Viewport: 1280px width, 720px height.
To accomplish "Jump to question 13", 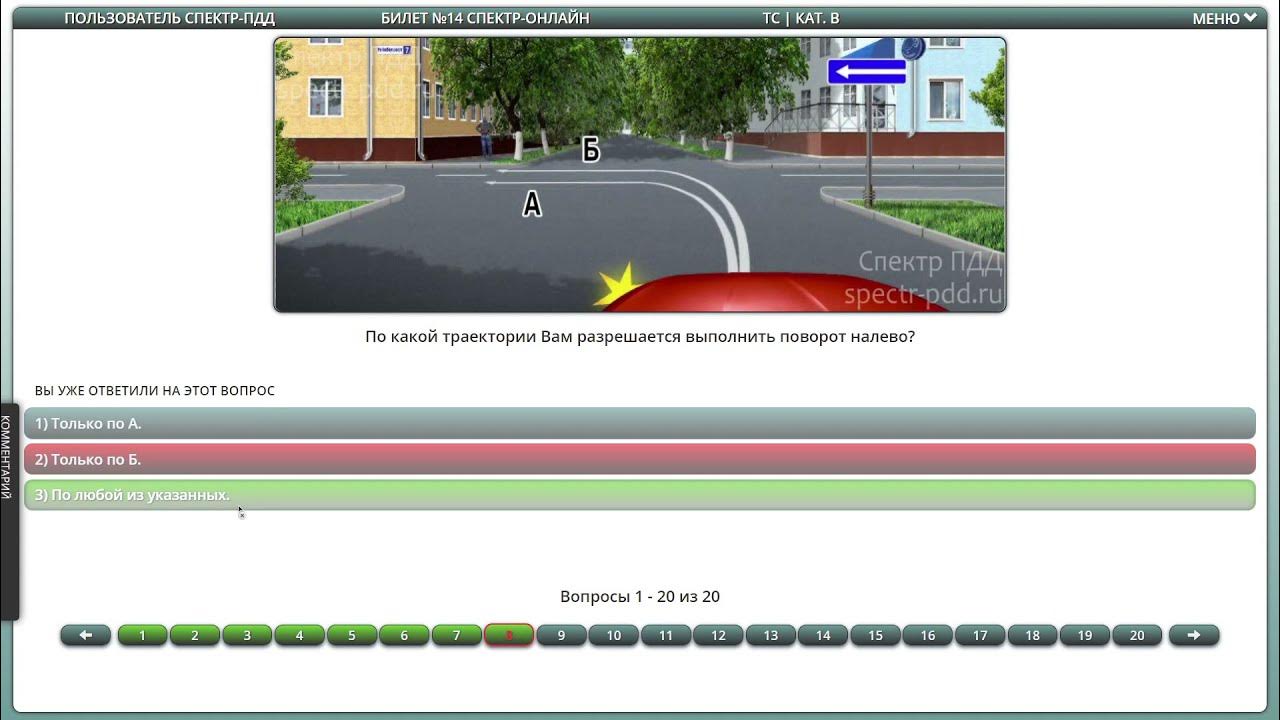I will 771,635.
